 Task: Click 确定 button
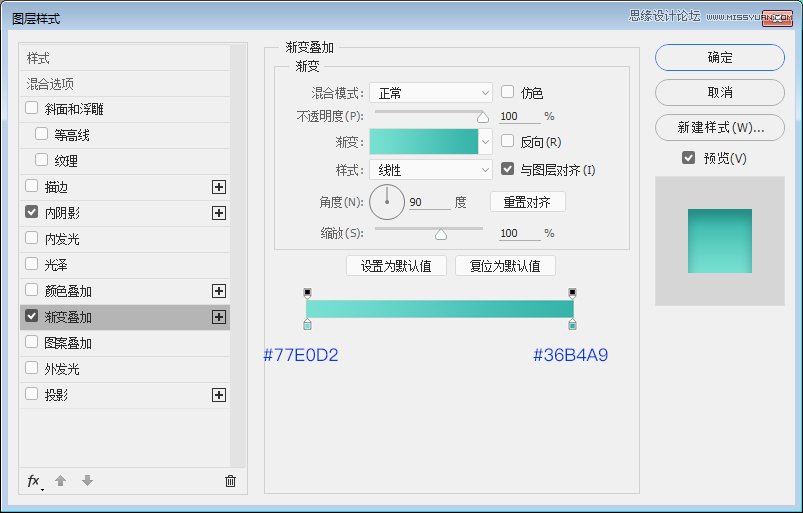720,57
